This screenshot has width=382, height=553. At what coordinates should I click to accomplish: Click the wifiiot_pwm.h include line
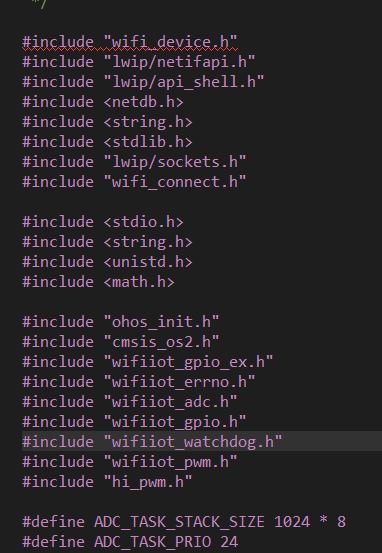click(x=130, y=462)
